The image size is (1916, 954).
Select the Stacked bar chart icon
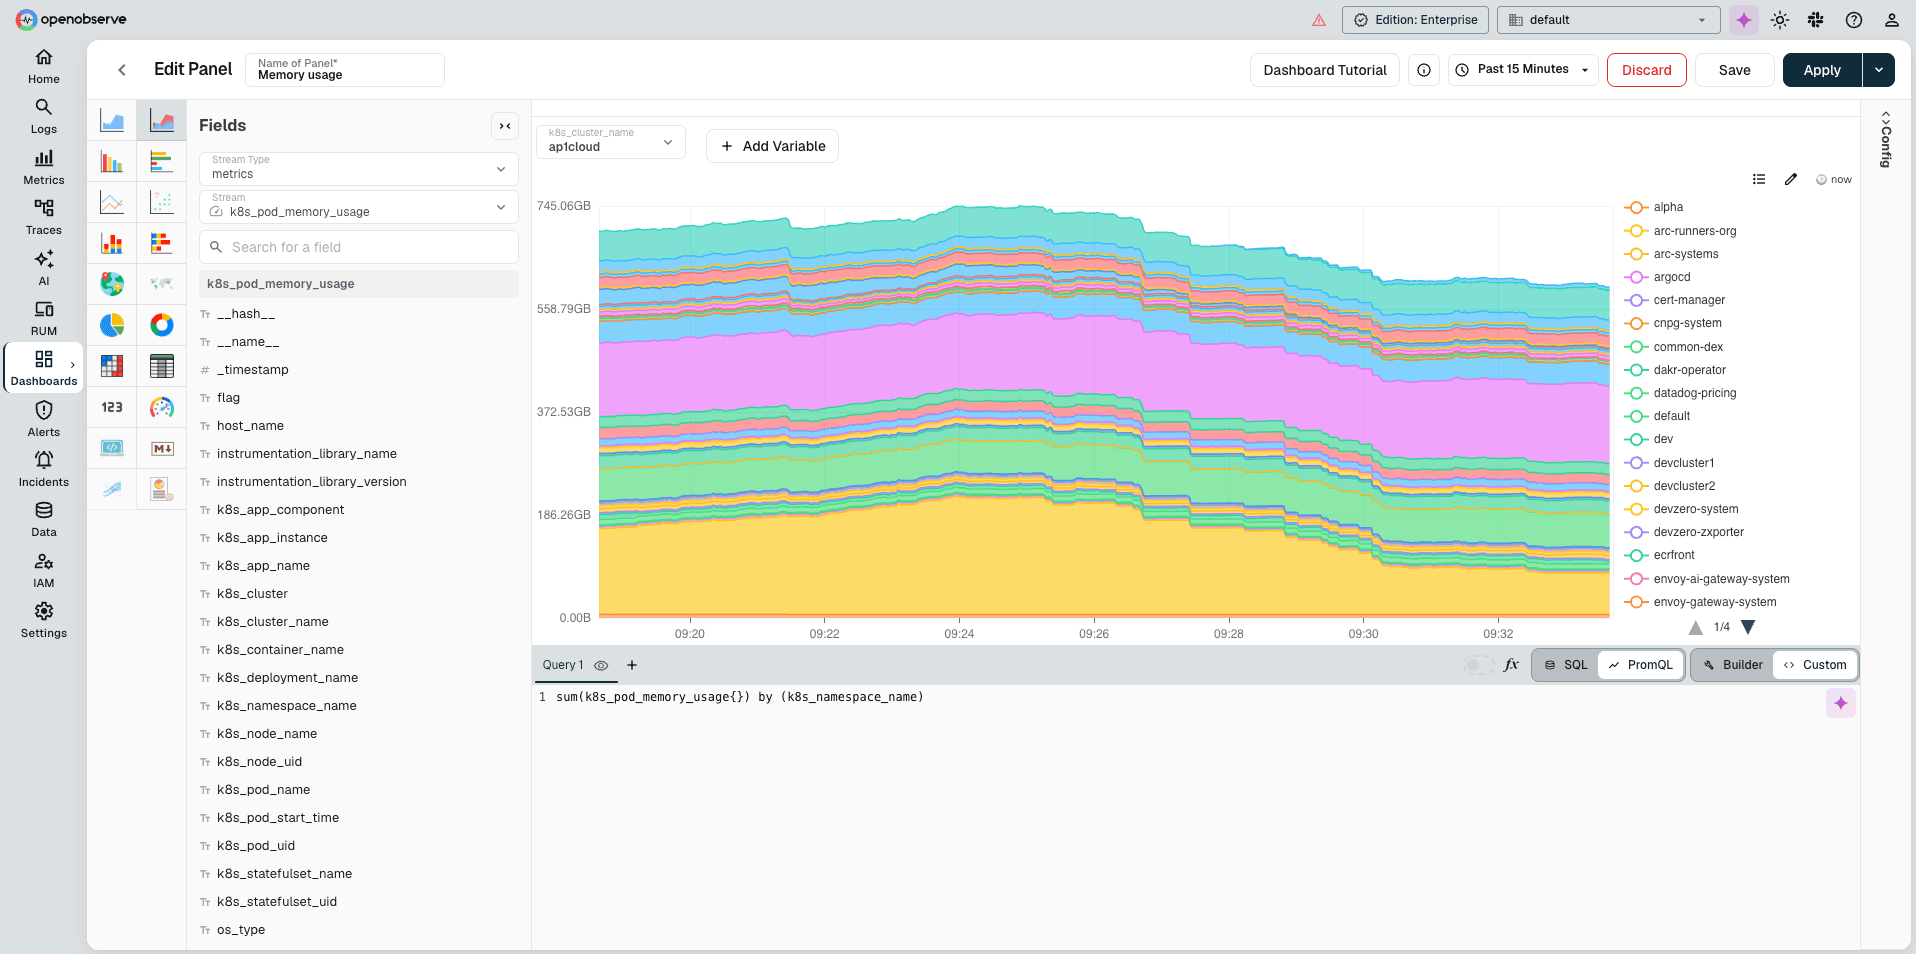coord(112,243)
